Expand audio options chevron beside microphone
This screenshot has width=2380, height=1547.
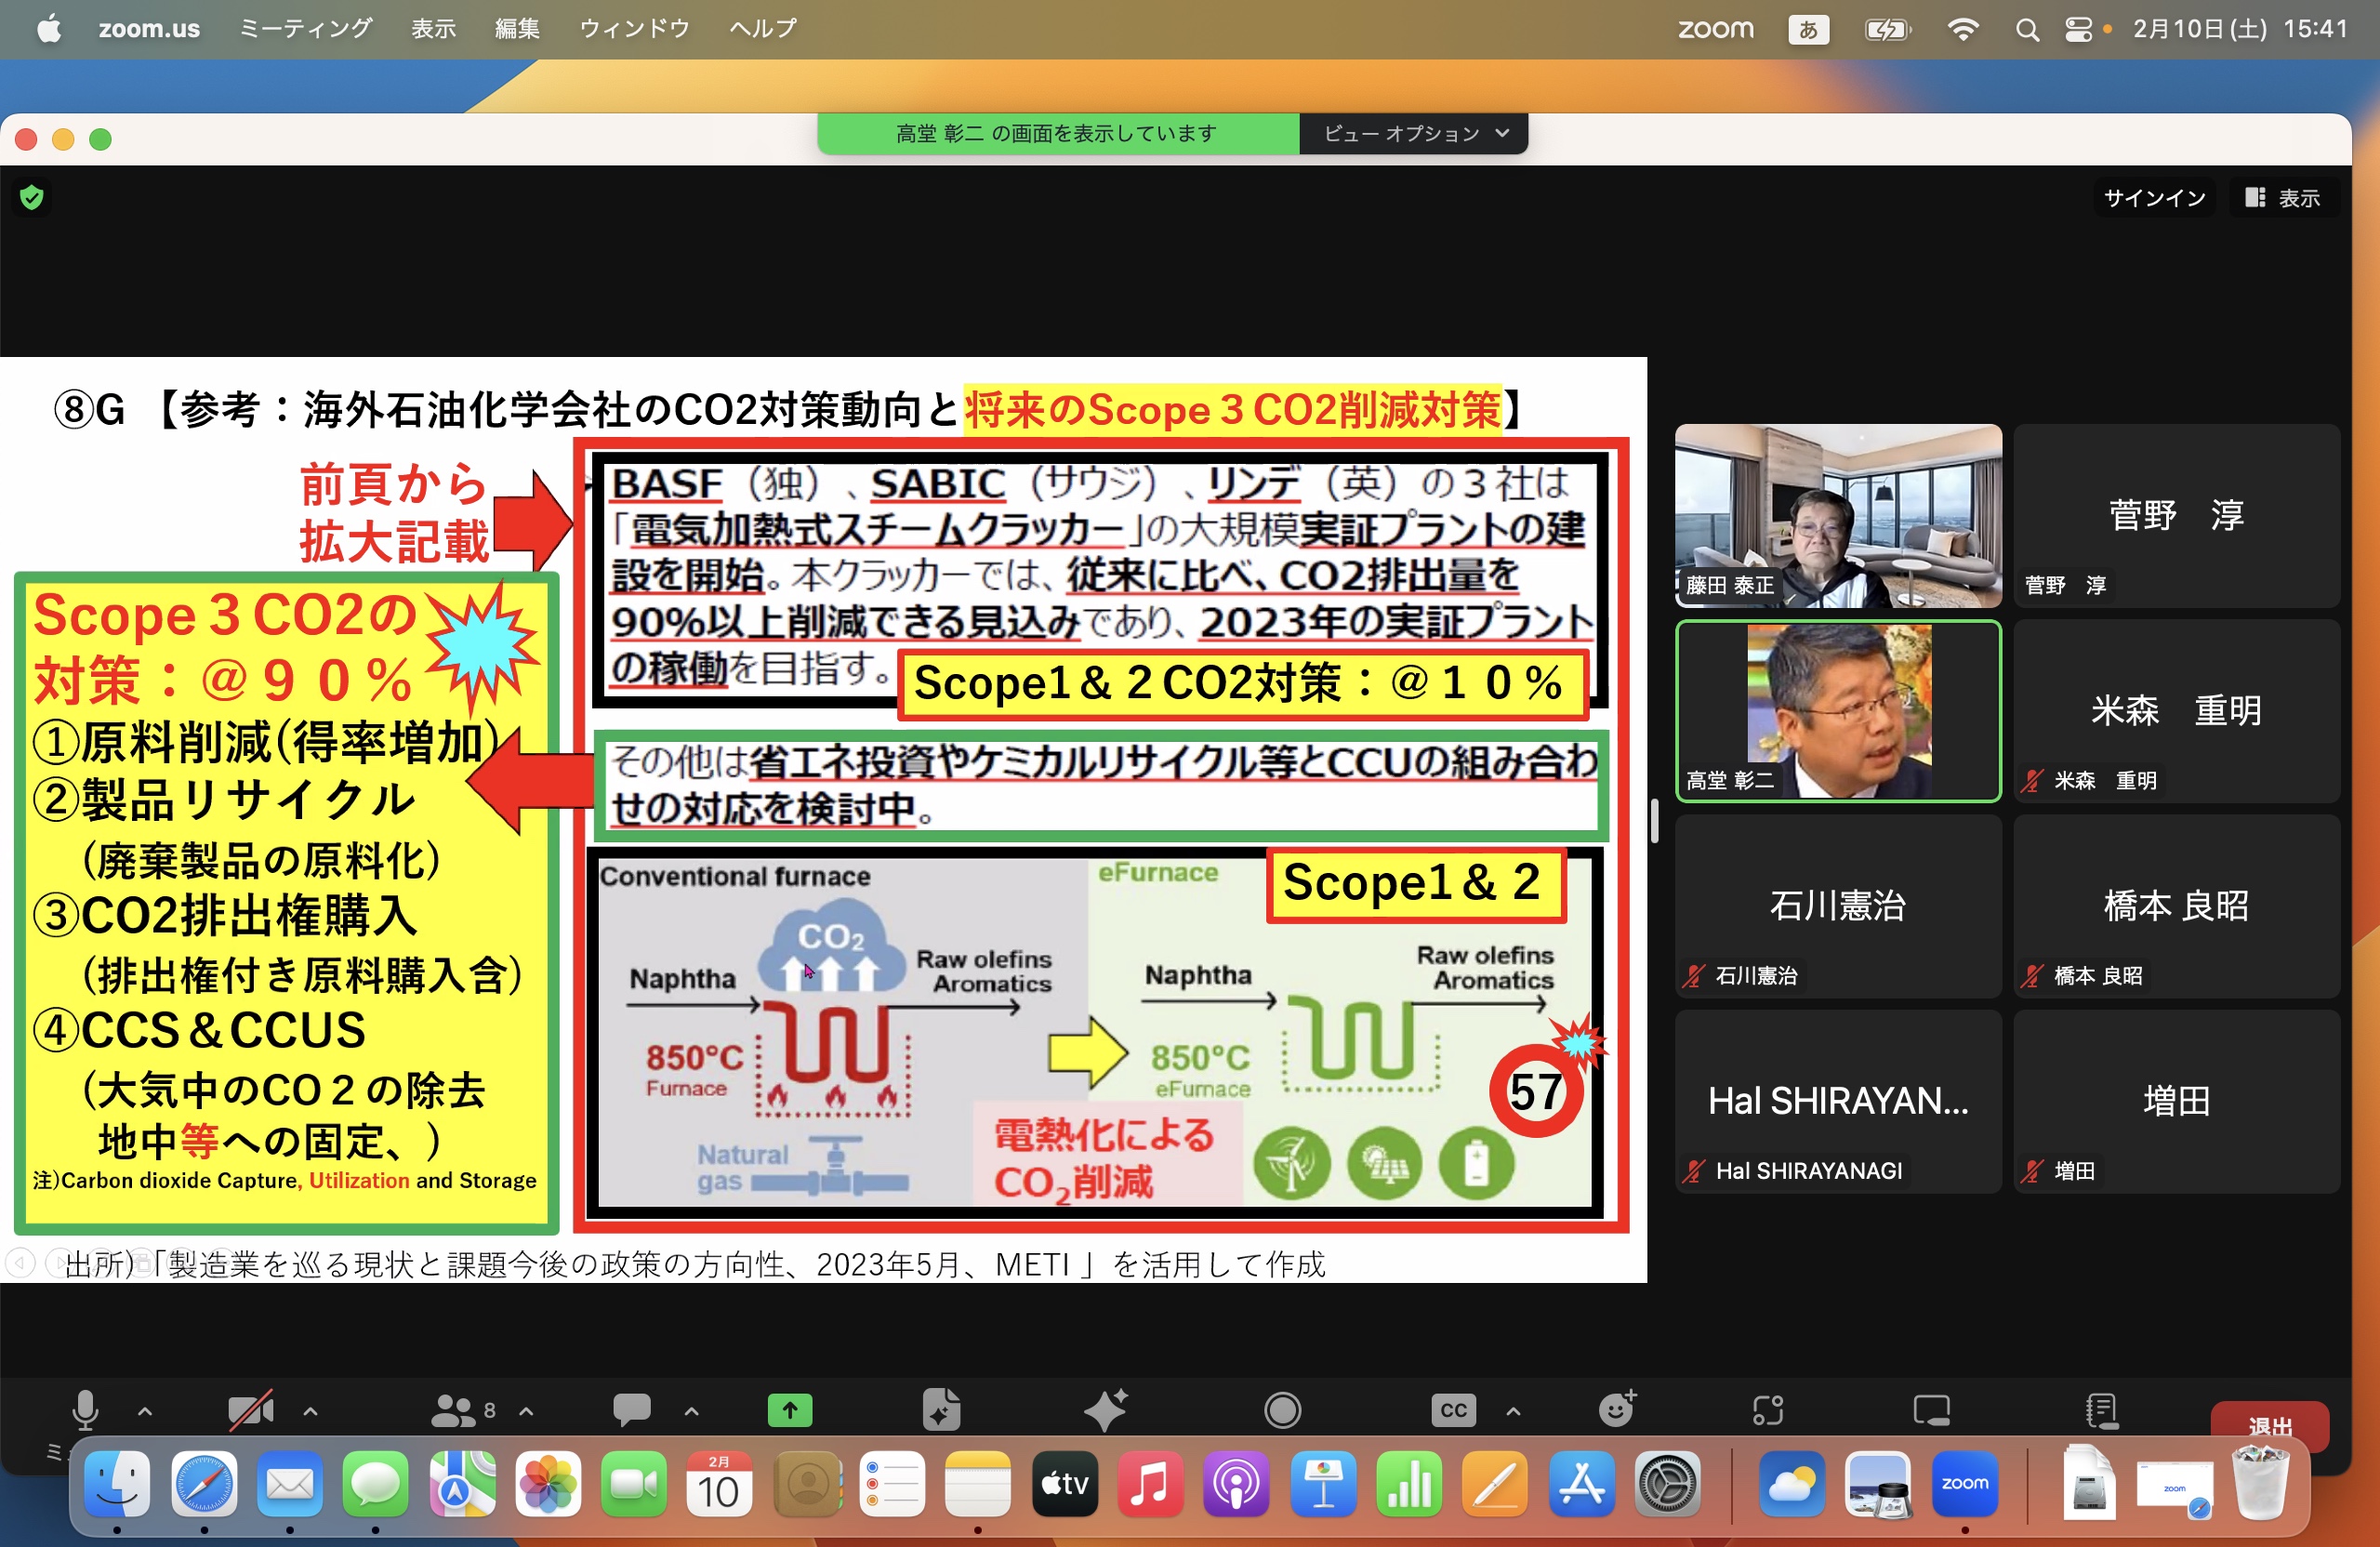(145, 1411)
